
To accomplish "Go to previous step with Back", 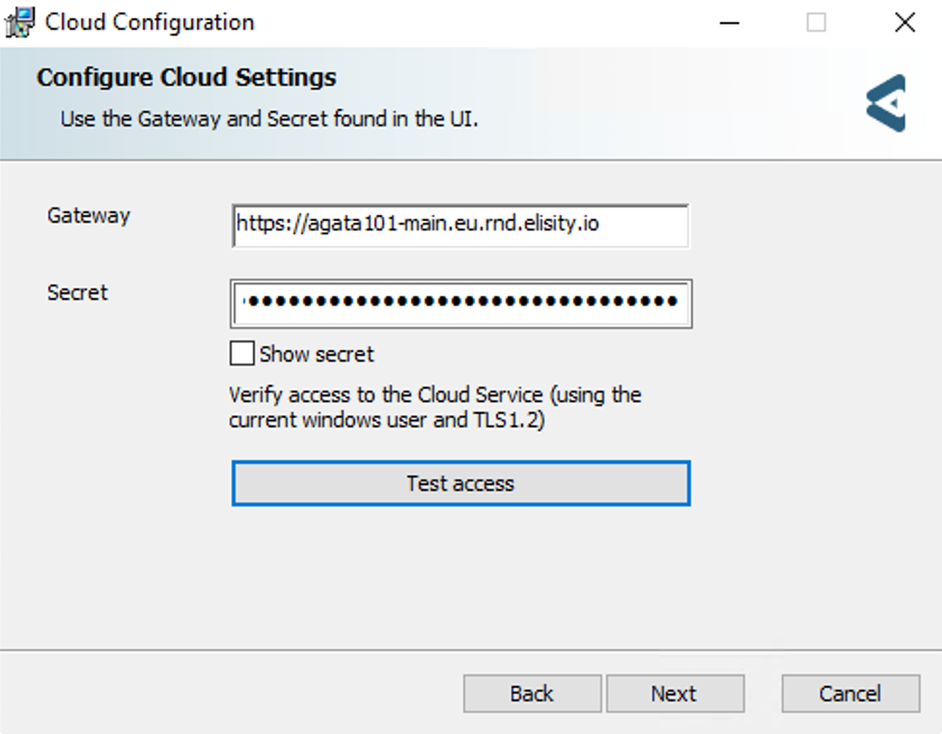I will click(532, 694).
